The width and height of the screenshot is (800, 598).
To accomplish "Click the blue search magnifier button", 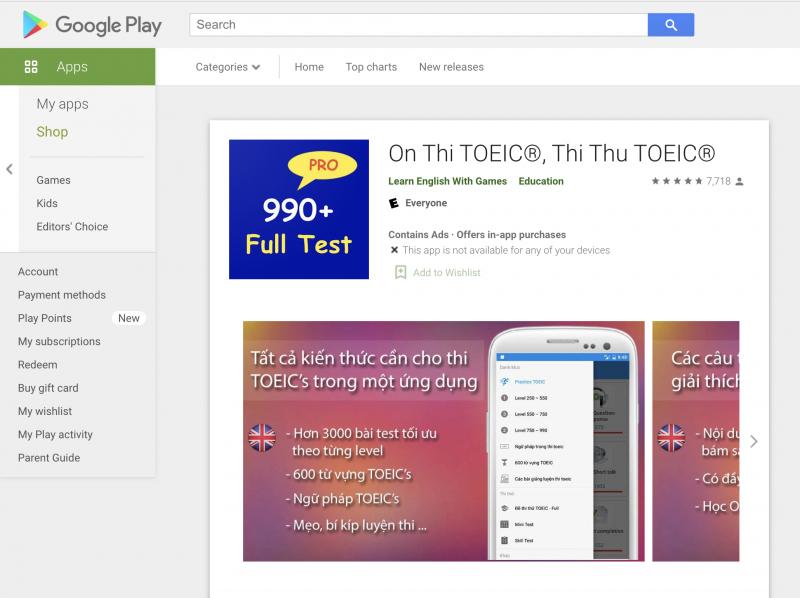I will click(x=670, y=25).
